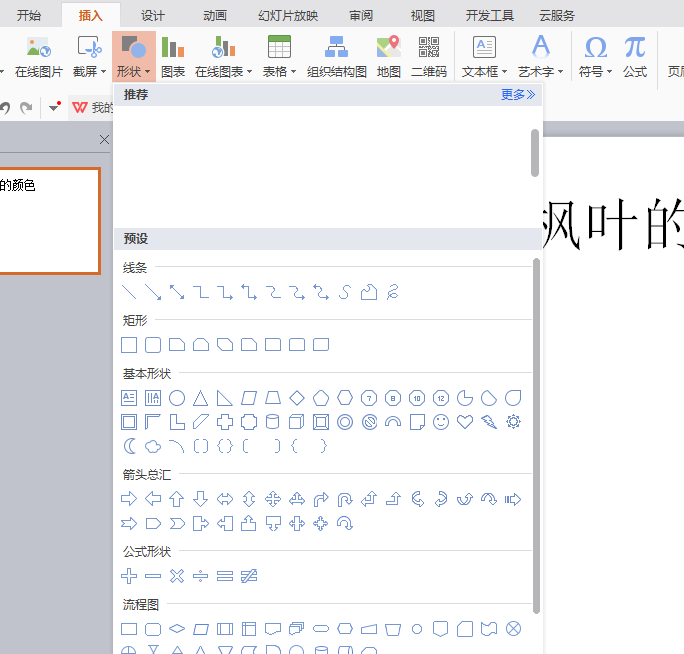The width and height of the screenshot is (684, 654).
Task: Insert a 公式 formula
Action: pos(635,57)
